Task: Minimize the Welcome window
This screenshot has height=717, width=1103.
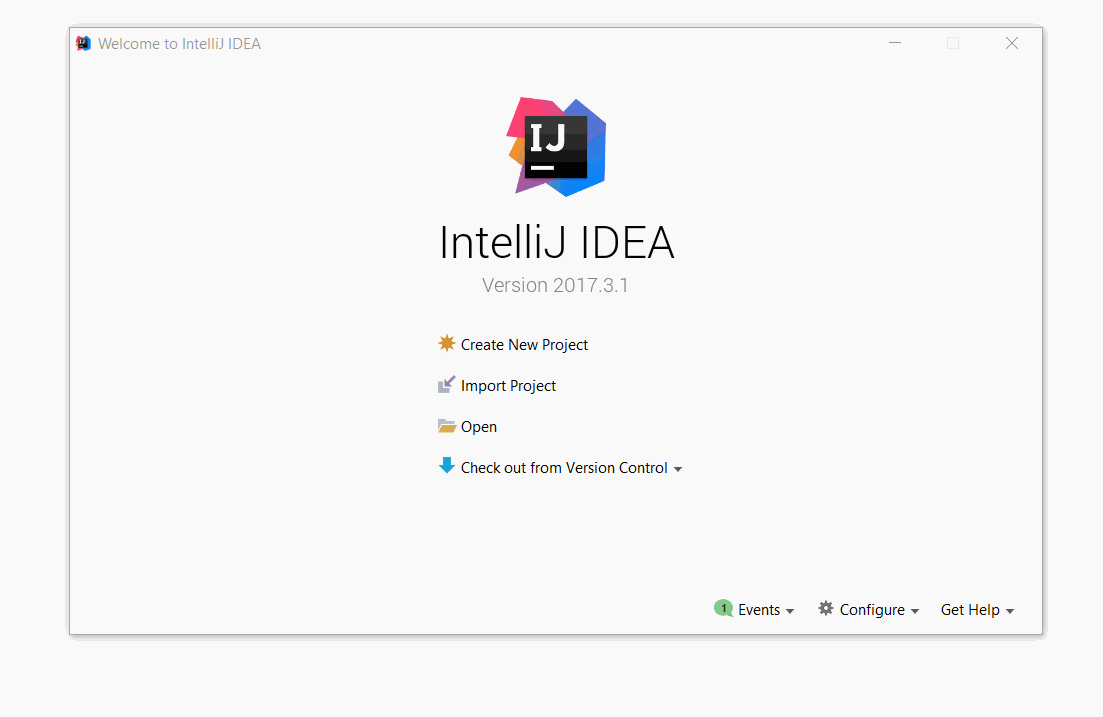Action: click(895, 43)
